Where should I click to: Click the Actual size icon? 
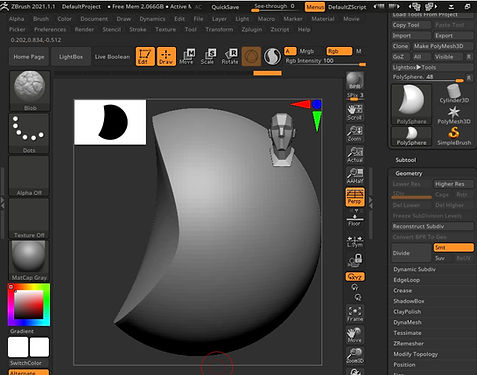[x=355, y=155]
